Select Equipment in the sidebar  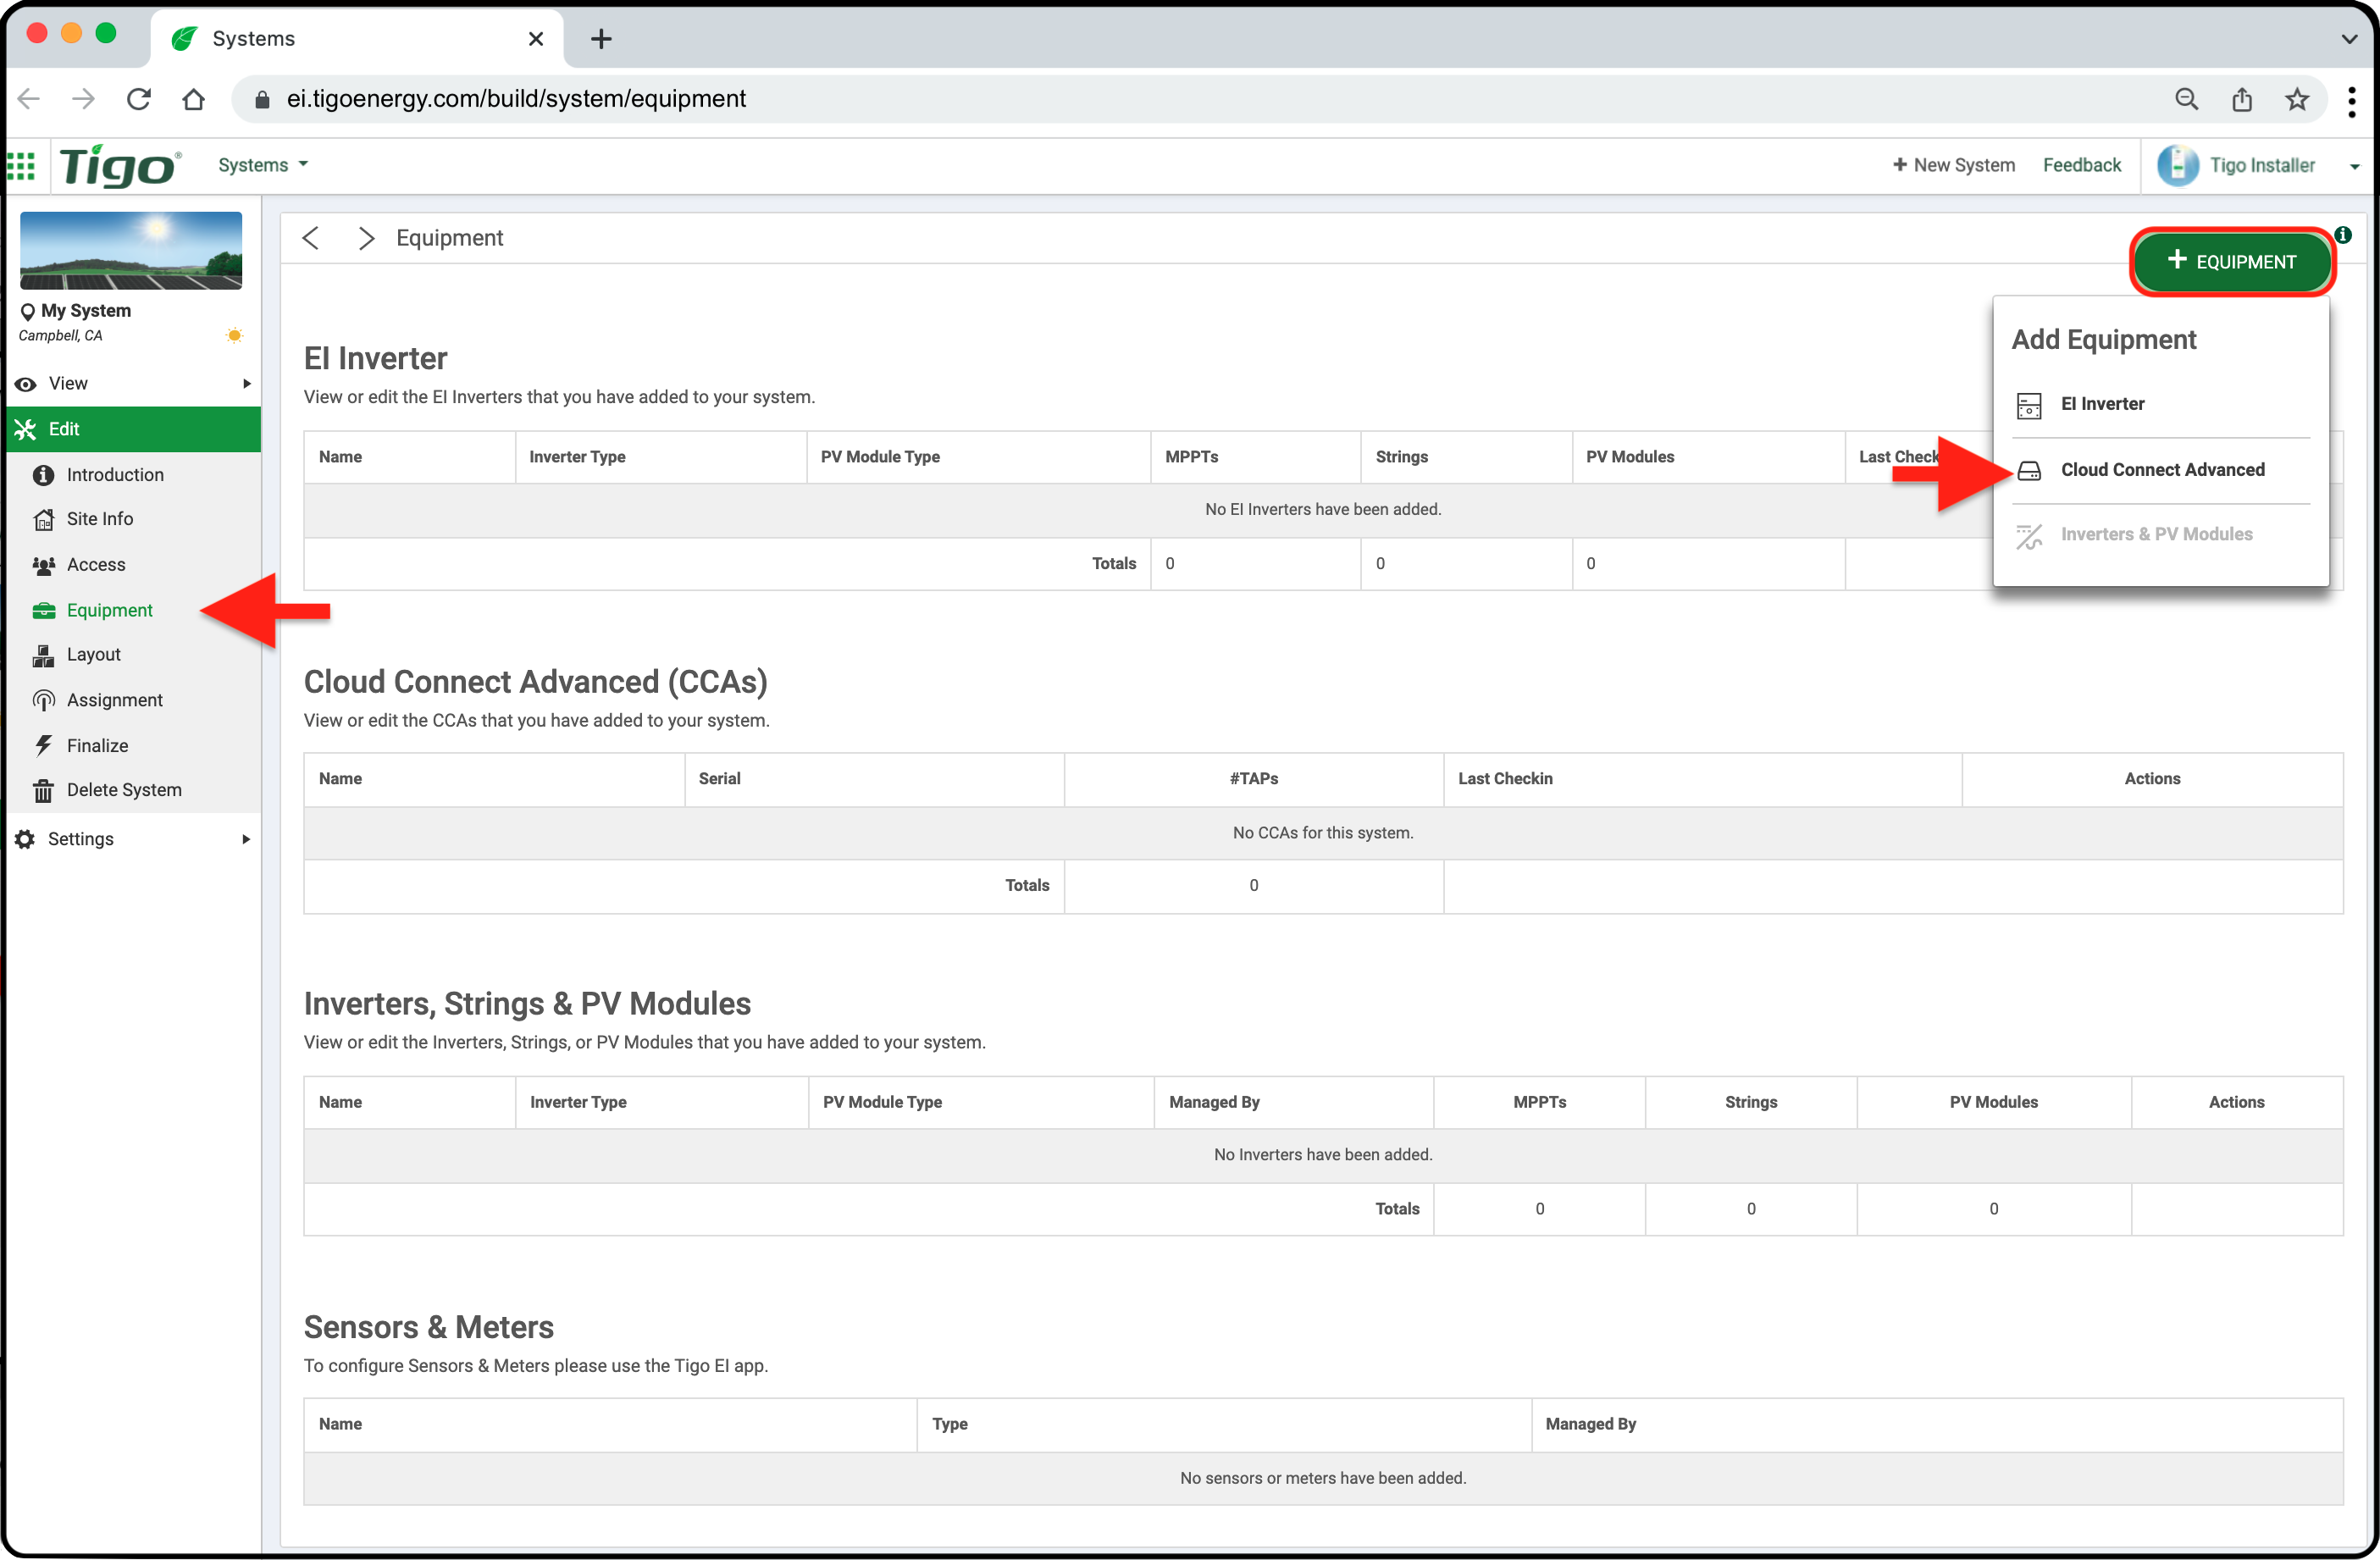tap(109, 611)
